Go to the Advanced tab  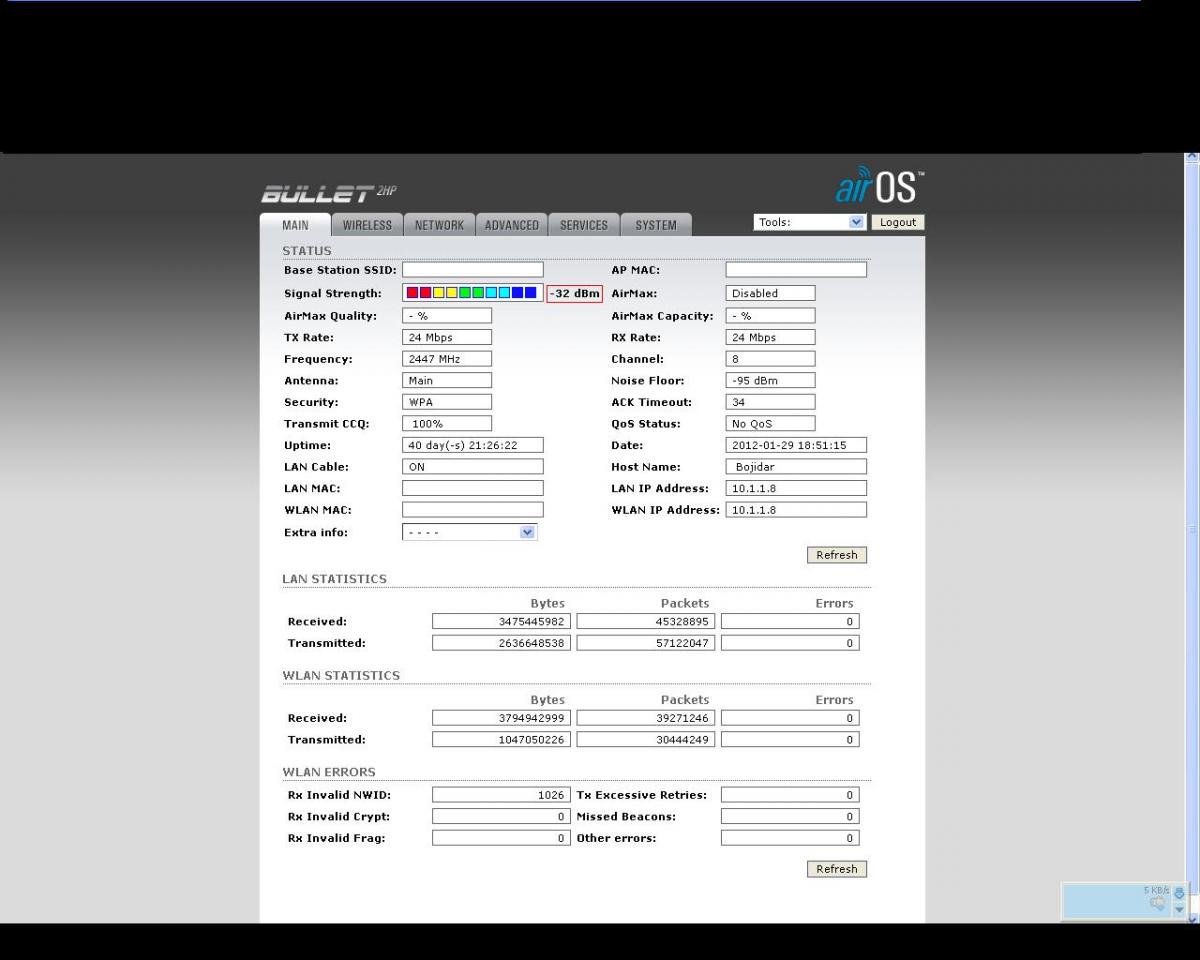tap(511, 225)
